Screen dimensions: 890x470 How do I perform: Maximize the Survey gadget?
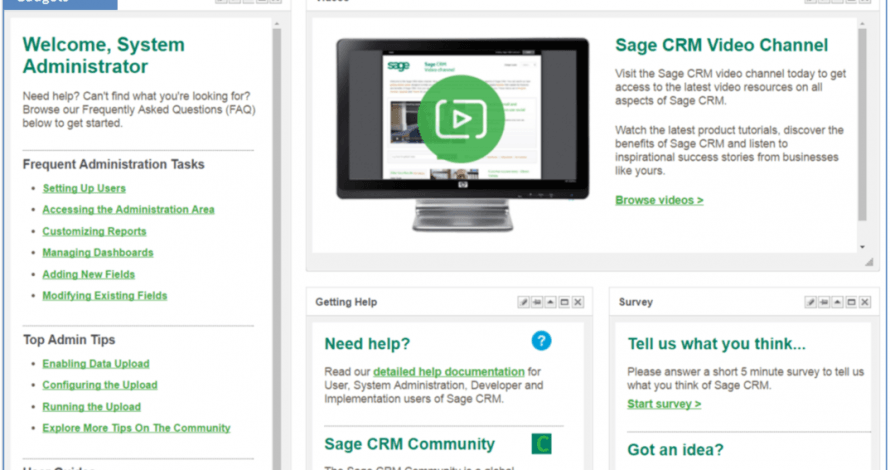(851, 302)
